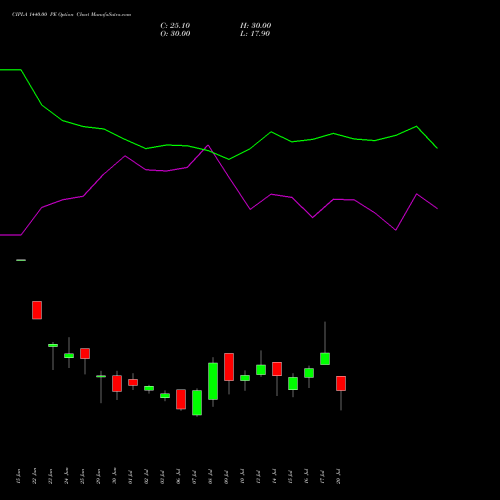Click the 24 Jun date axis label
This screenshot has height=500, width=500.
click(x=66, y=476)
